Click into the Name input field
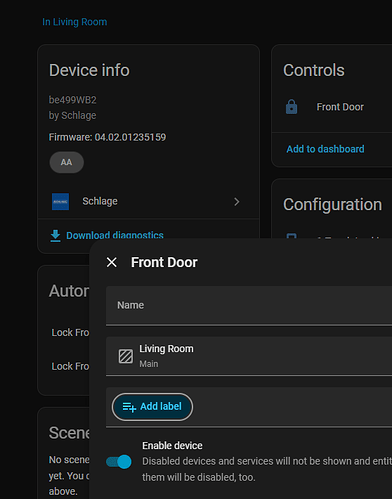The width and height of the screenshot is (392, 499). pyautogui.click(x=249, y=305)
